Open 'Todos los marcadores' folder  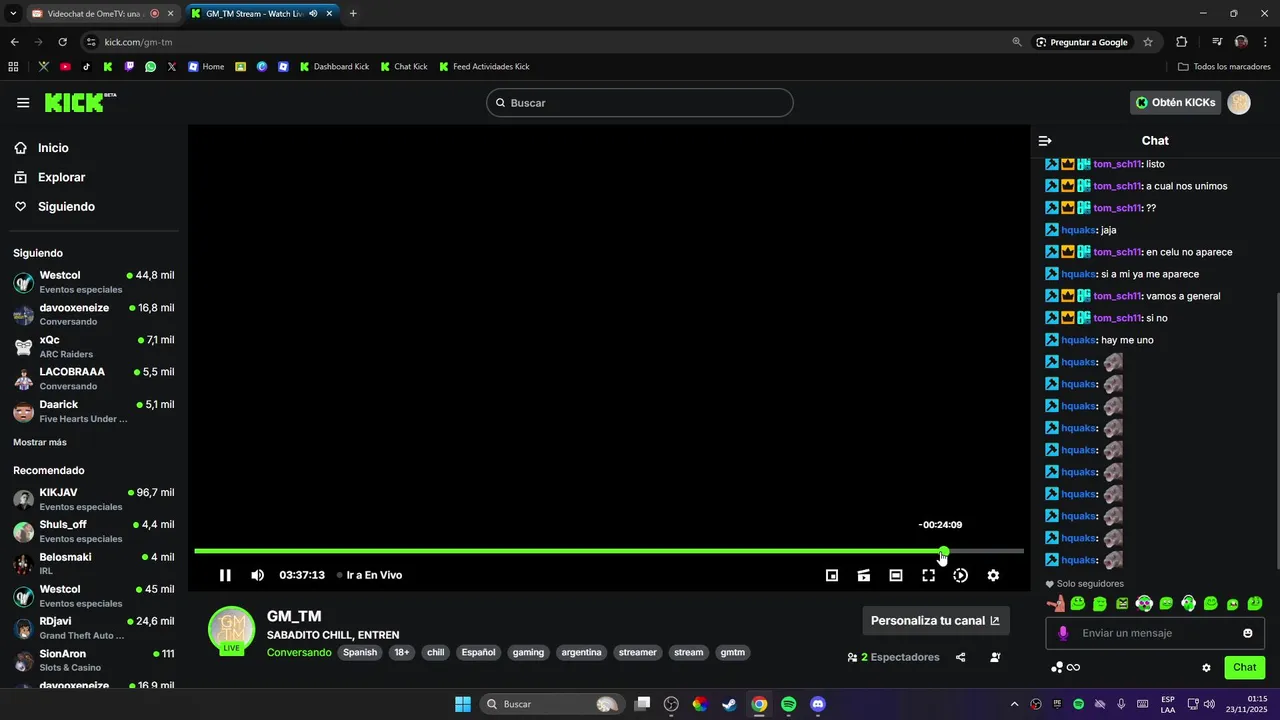point(1224,67)
